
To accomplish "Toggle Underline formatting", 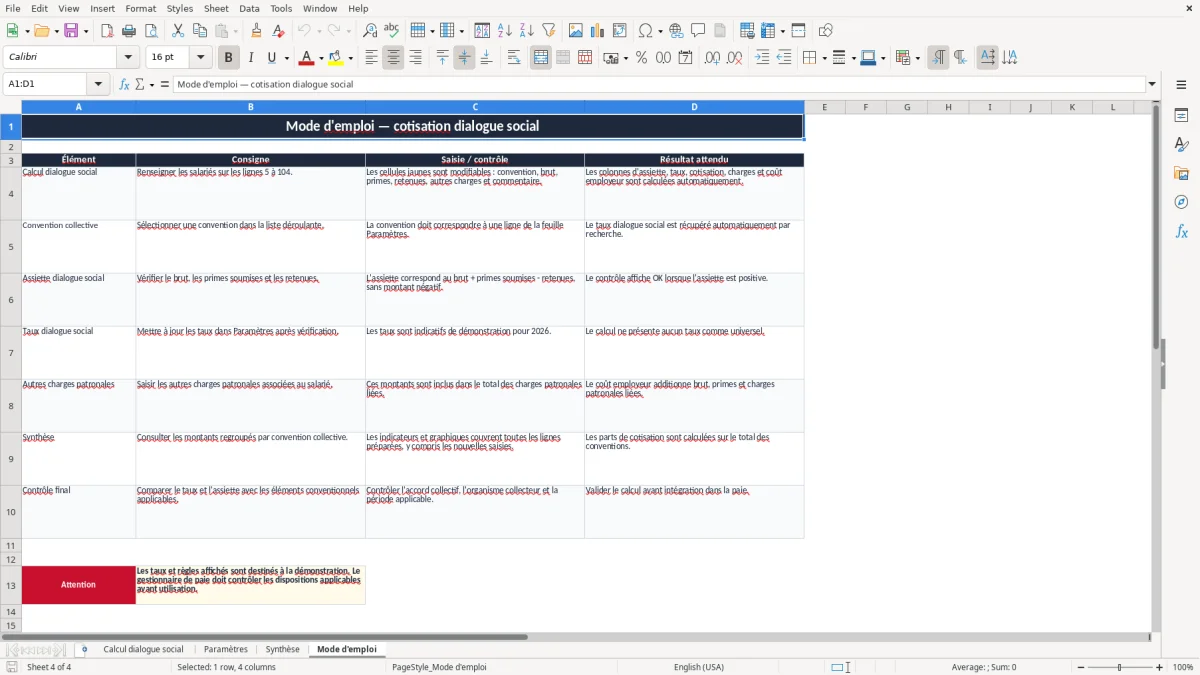I will click(x=272, y=58).
